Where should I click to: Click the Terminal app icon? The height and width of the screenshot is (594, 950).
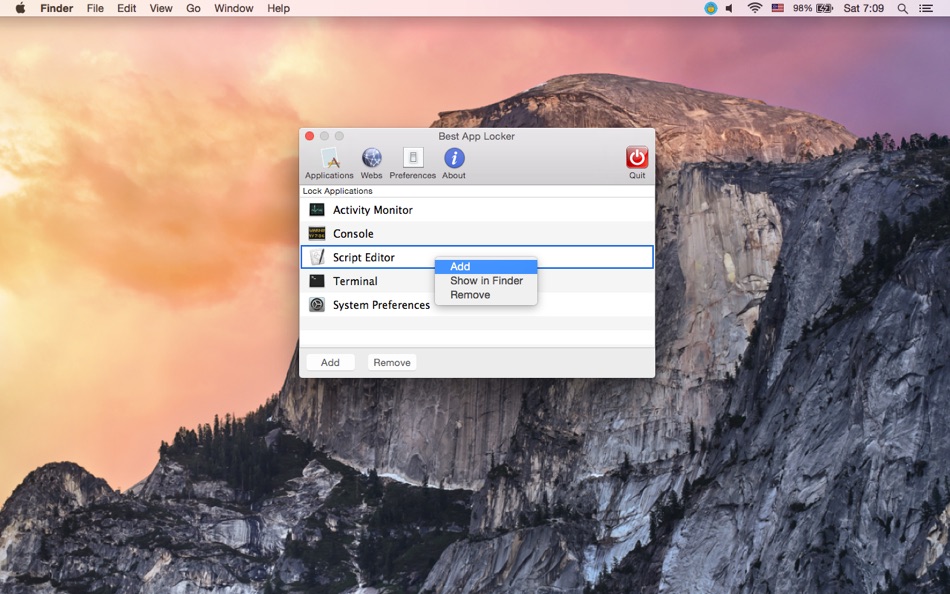click(317, 281)
